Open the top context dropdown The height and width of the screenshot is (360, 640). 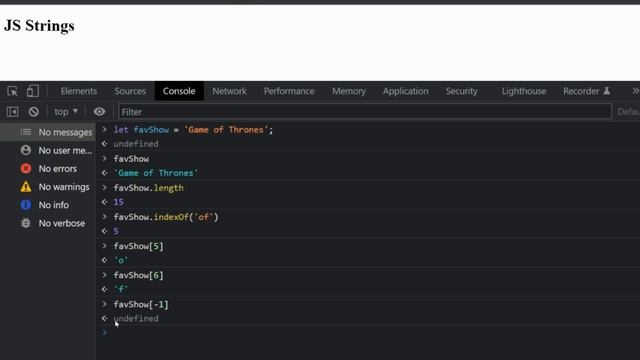pyautogui.click(x=66, y=111)
